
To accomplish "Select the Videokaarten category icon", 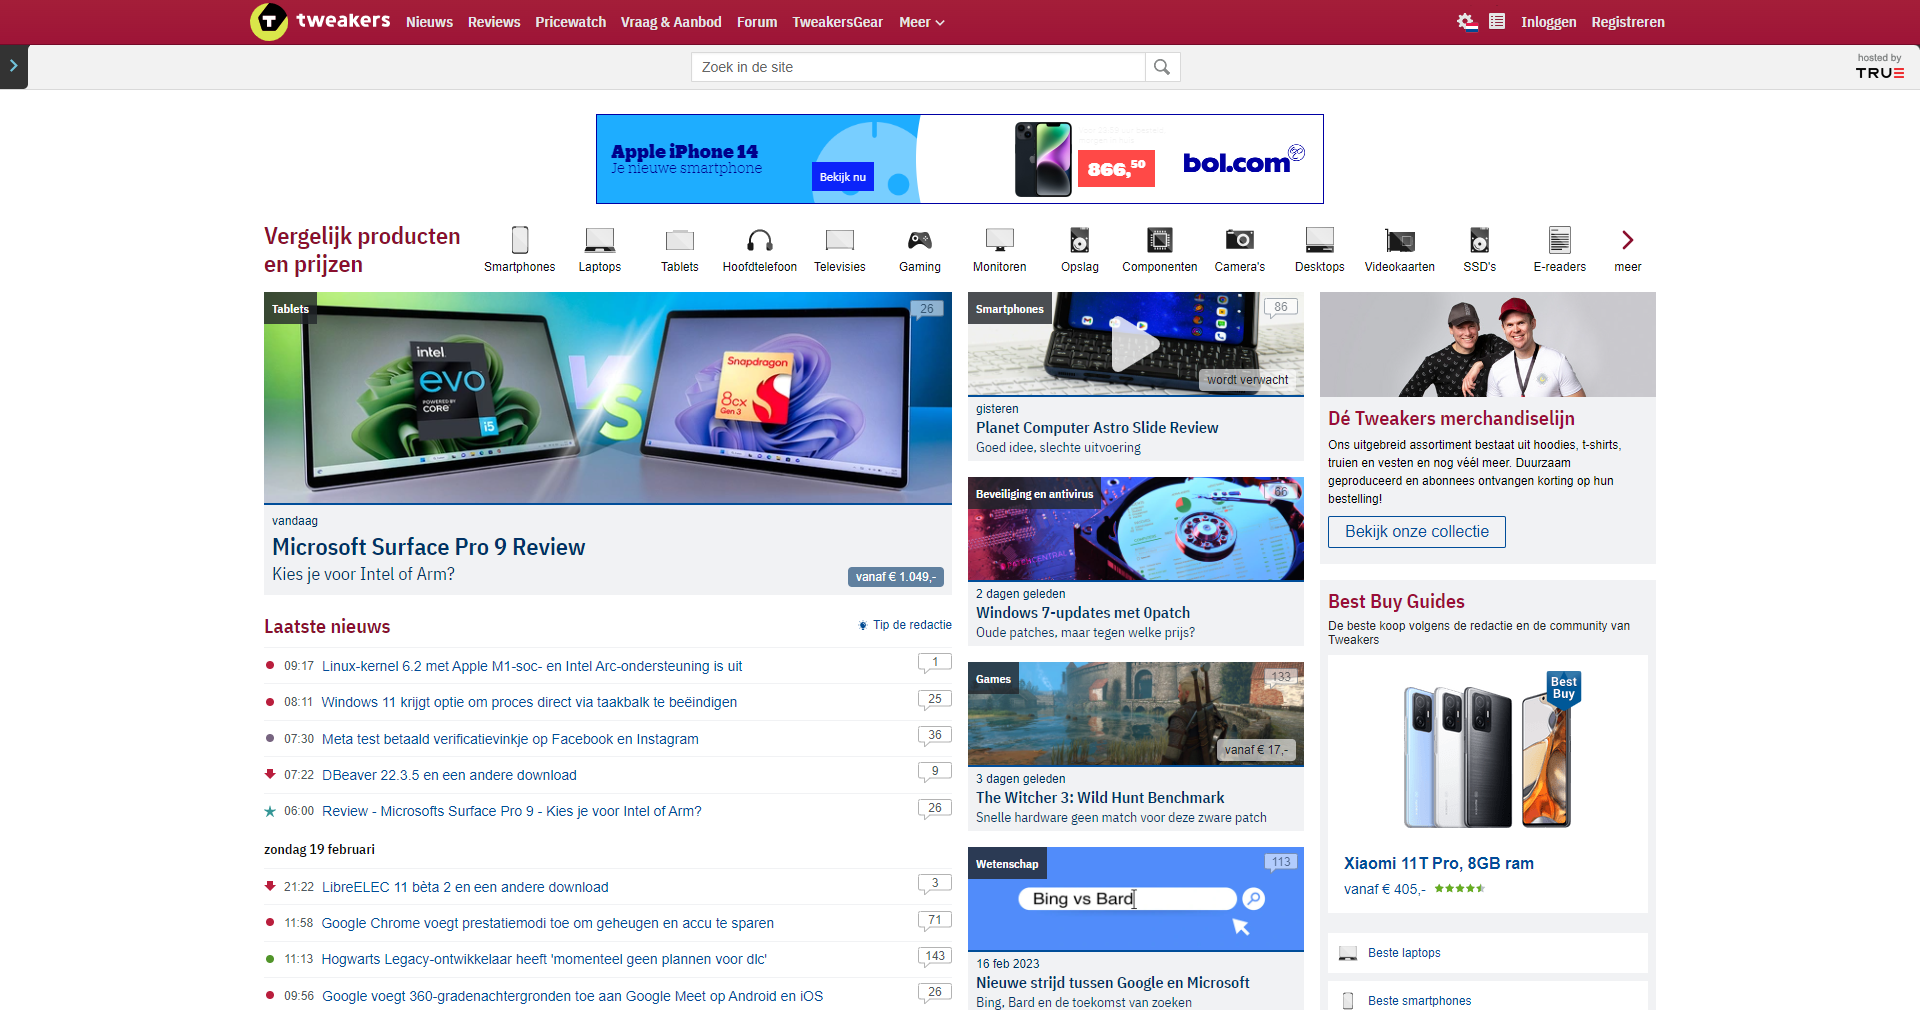I will click(1399, 240).
